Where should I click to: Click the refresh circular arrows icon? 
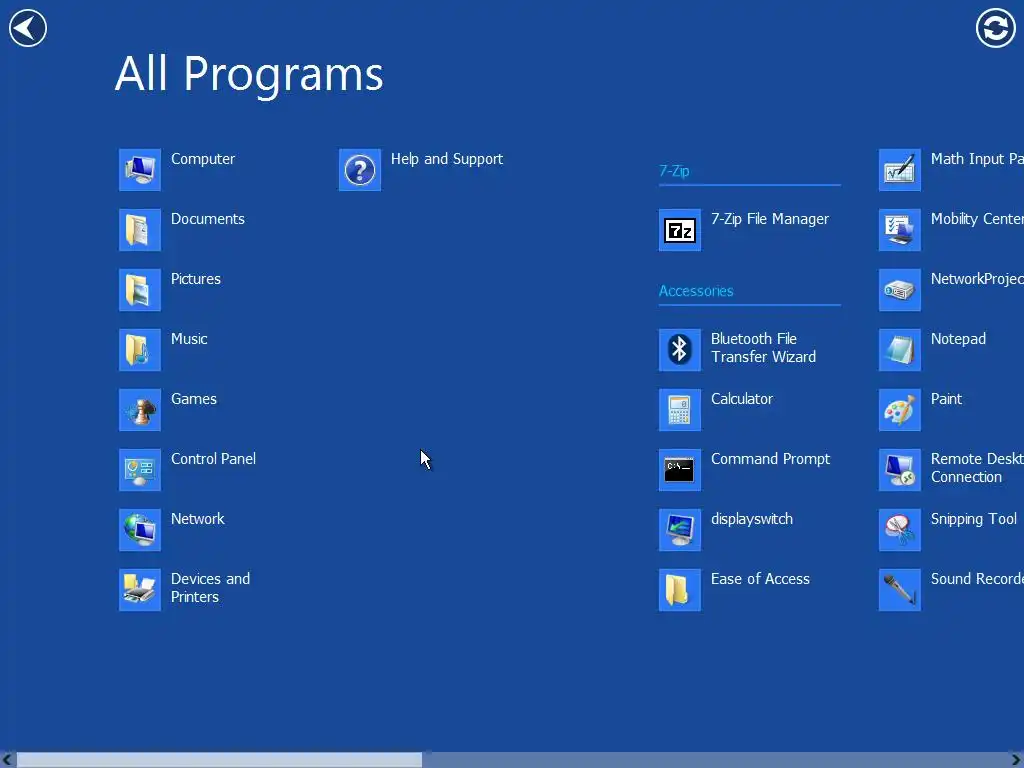click(995, 28)
